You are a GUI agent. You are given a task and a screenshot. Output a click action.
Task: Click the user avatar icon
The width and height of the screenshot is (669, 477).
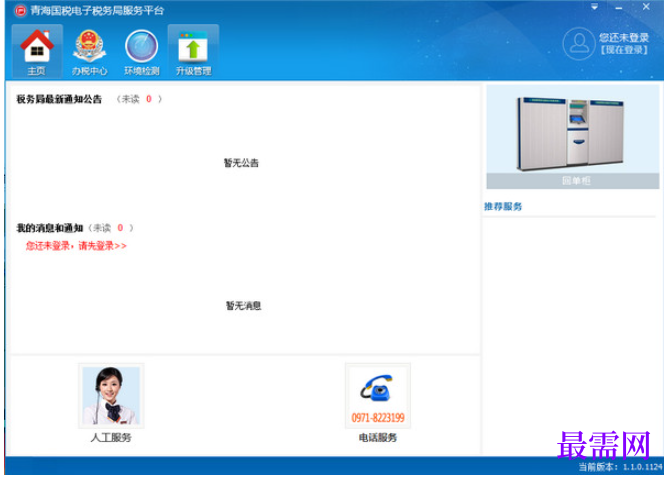579,44
